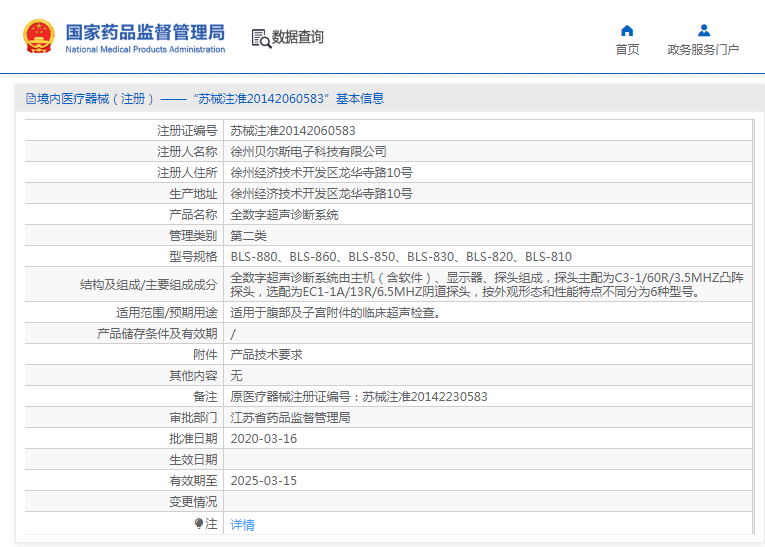Click 江苏省药品监督管理局 approval department value
Screen dimensions: 765x547
[290, 418]
